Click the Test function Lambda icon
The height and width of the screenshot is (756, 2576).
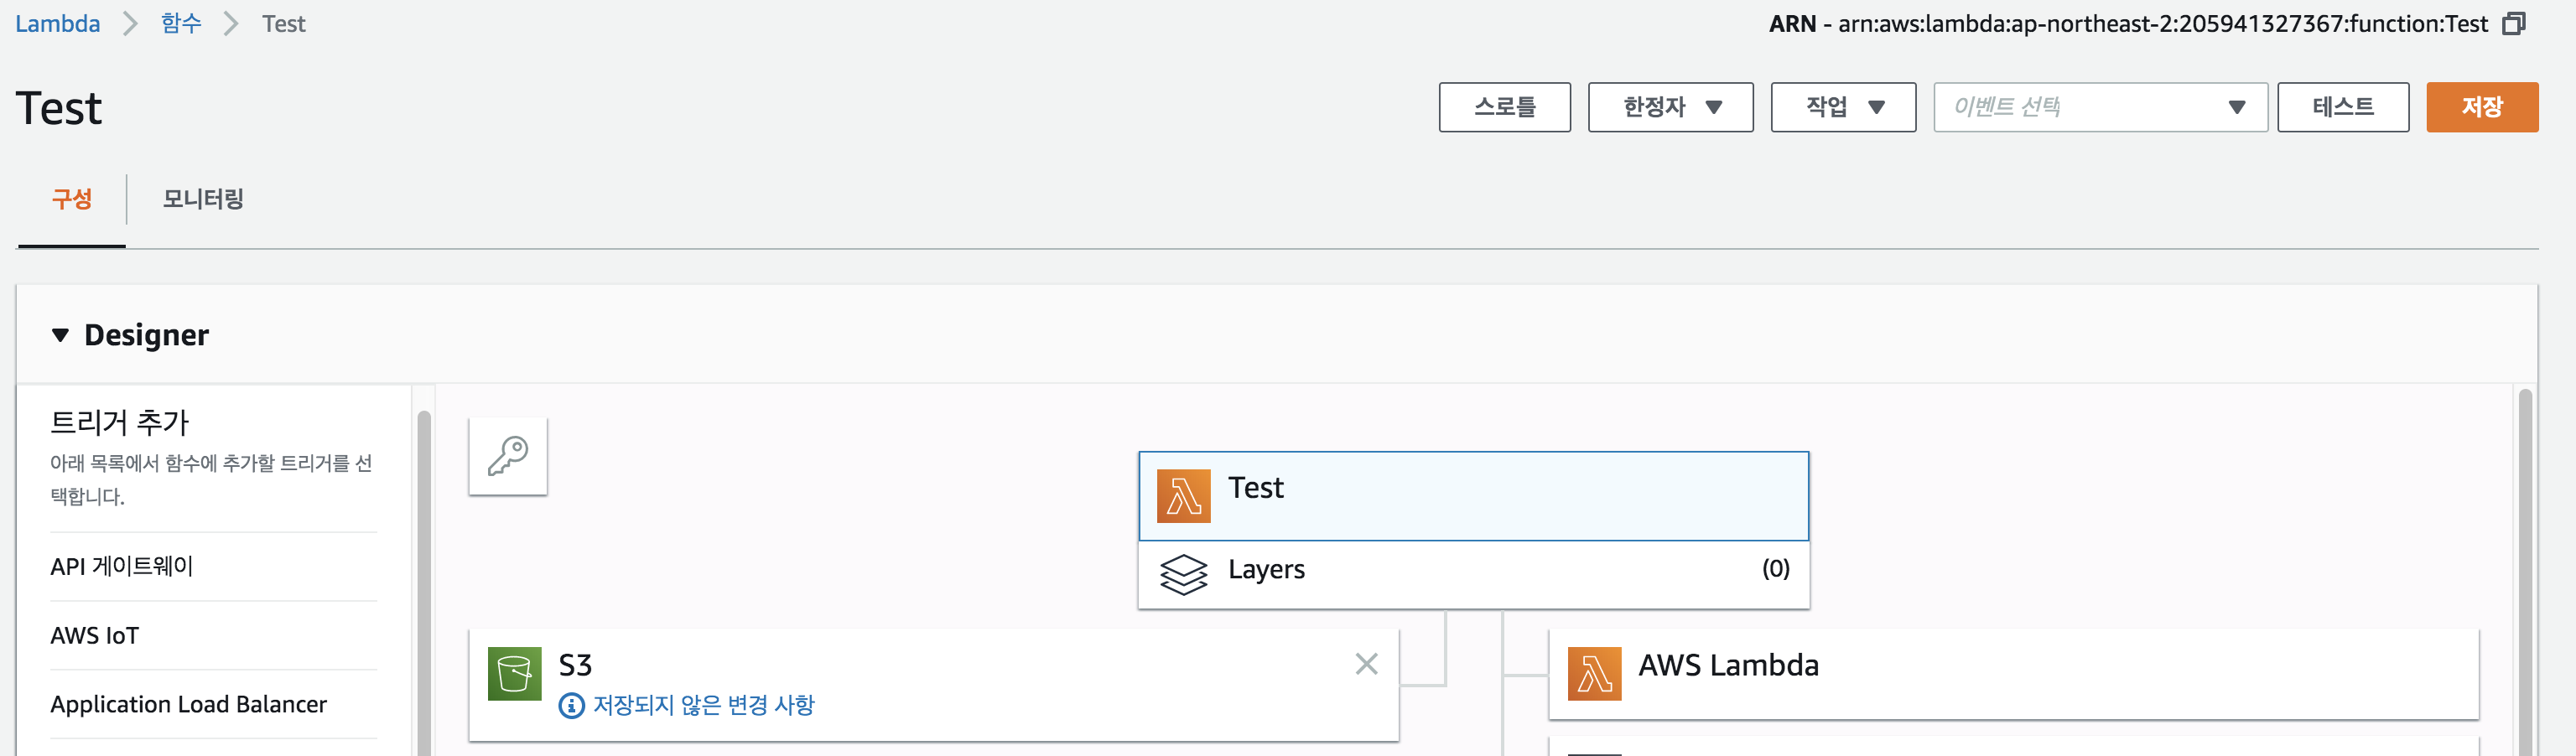(x=1183, y=496)
